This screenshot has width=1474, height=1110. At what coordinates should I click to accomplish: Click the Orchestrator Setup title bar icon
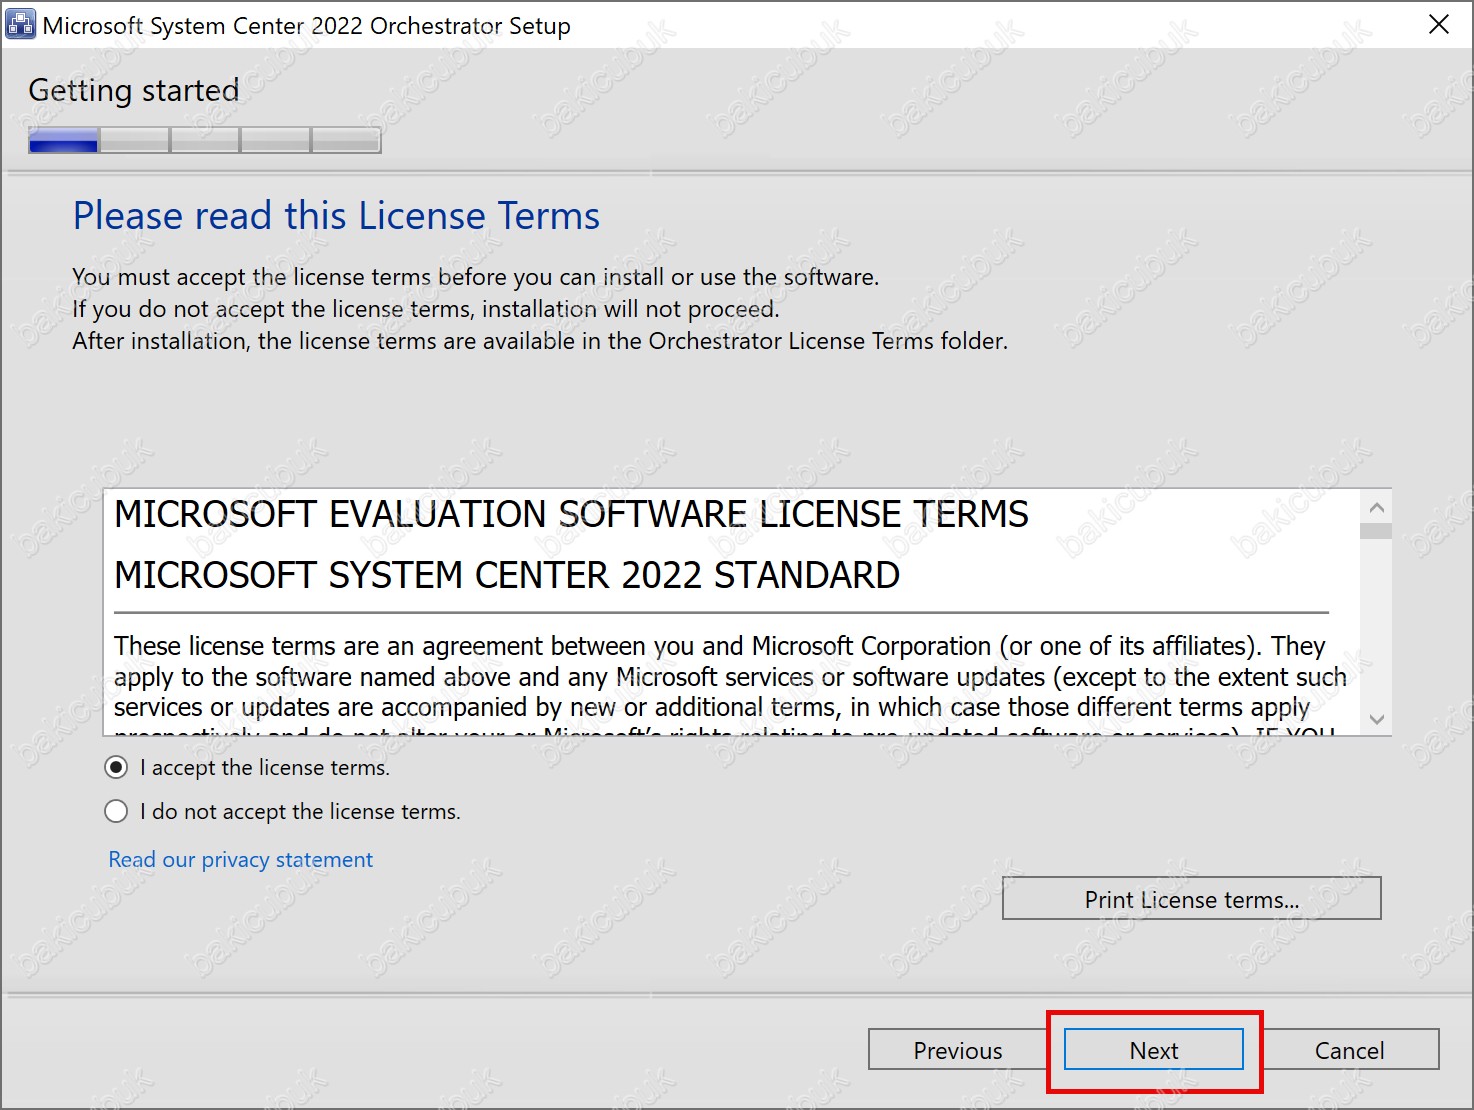20,24
